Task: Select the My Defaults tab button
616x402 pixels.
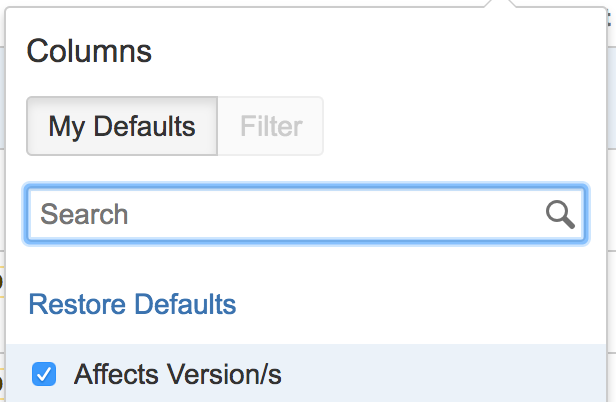Action: 122,126
